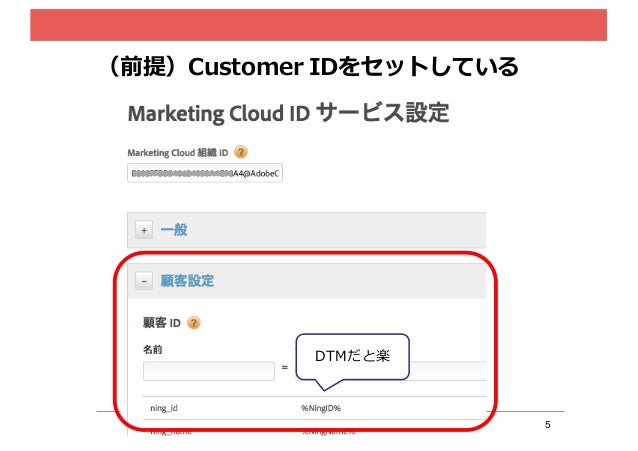Open help icon beside Marketing Cloud 組織 ID
Image resolution: width=638 pixels, height=451 pixels.
point(241,152)
